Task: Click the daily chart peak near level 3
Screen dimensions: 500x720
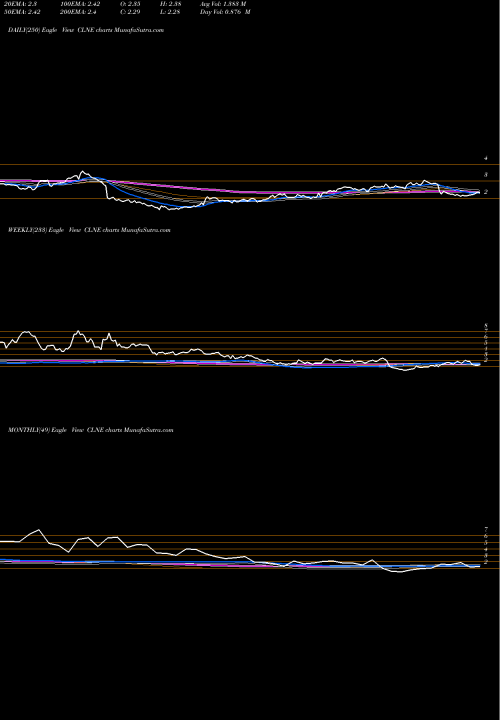Action: point(83,173)
